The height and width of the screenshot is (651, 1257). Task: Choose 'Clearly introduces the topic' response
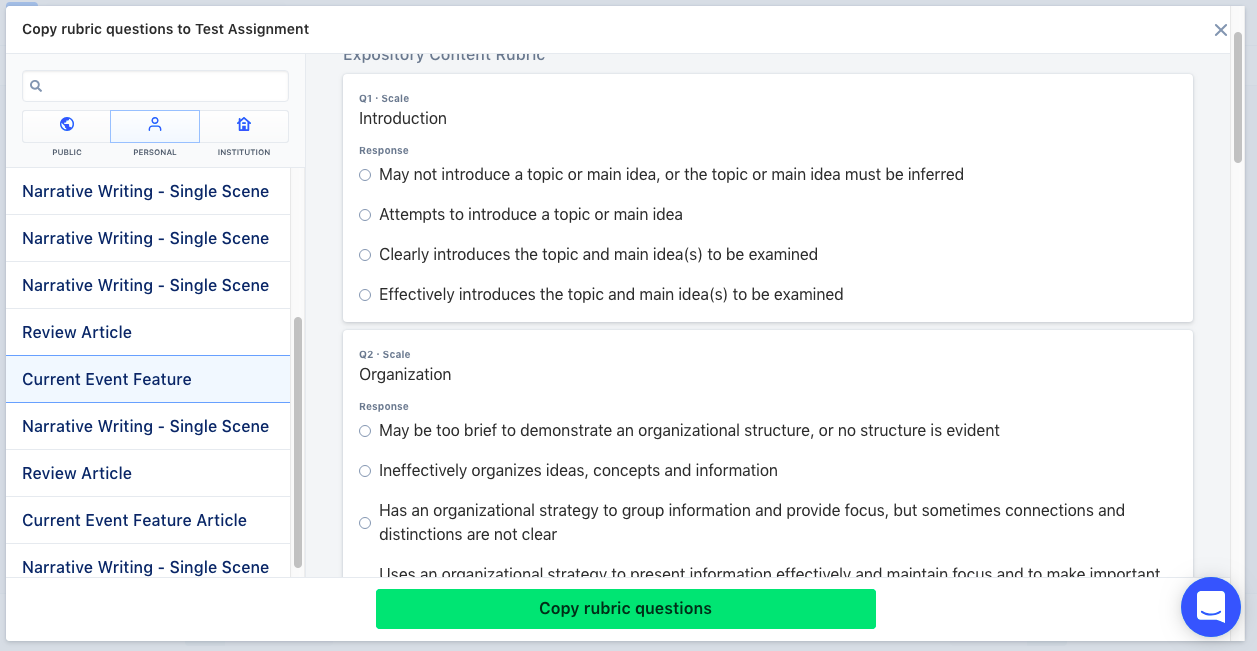pos(365,255)
